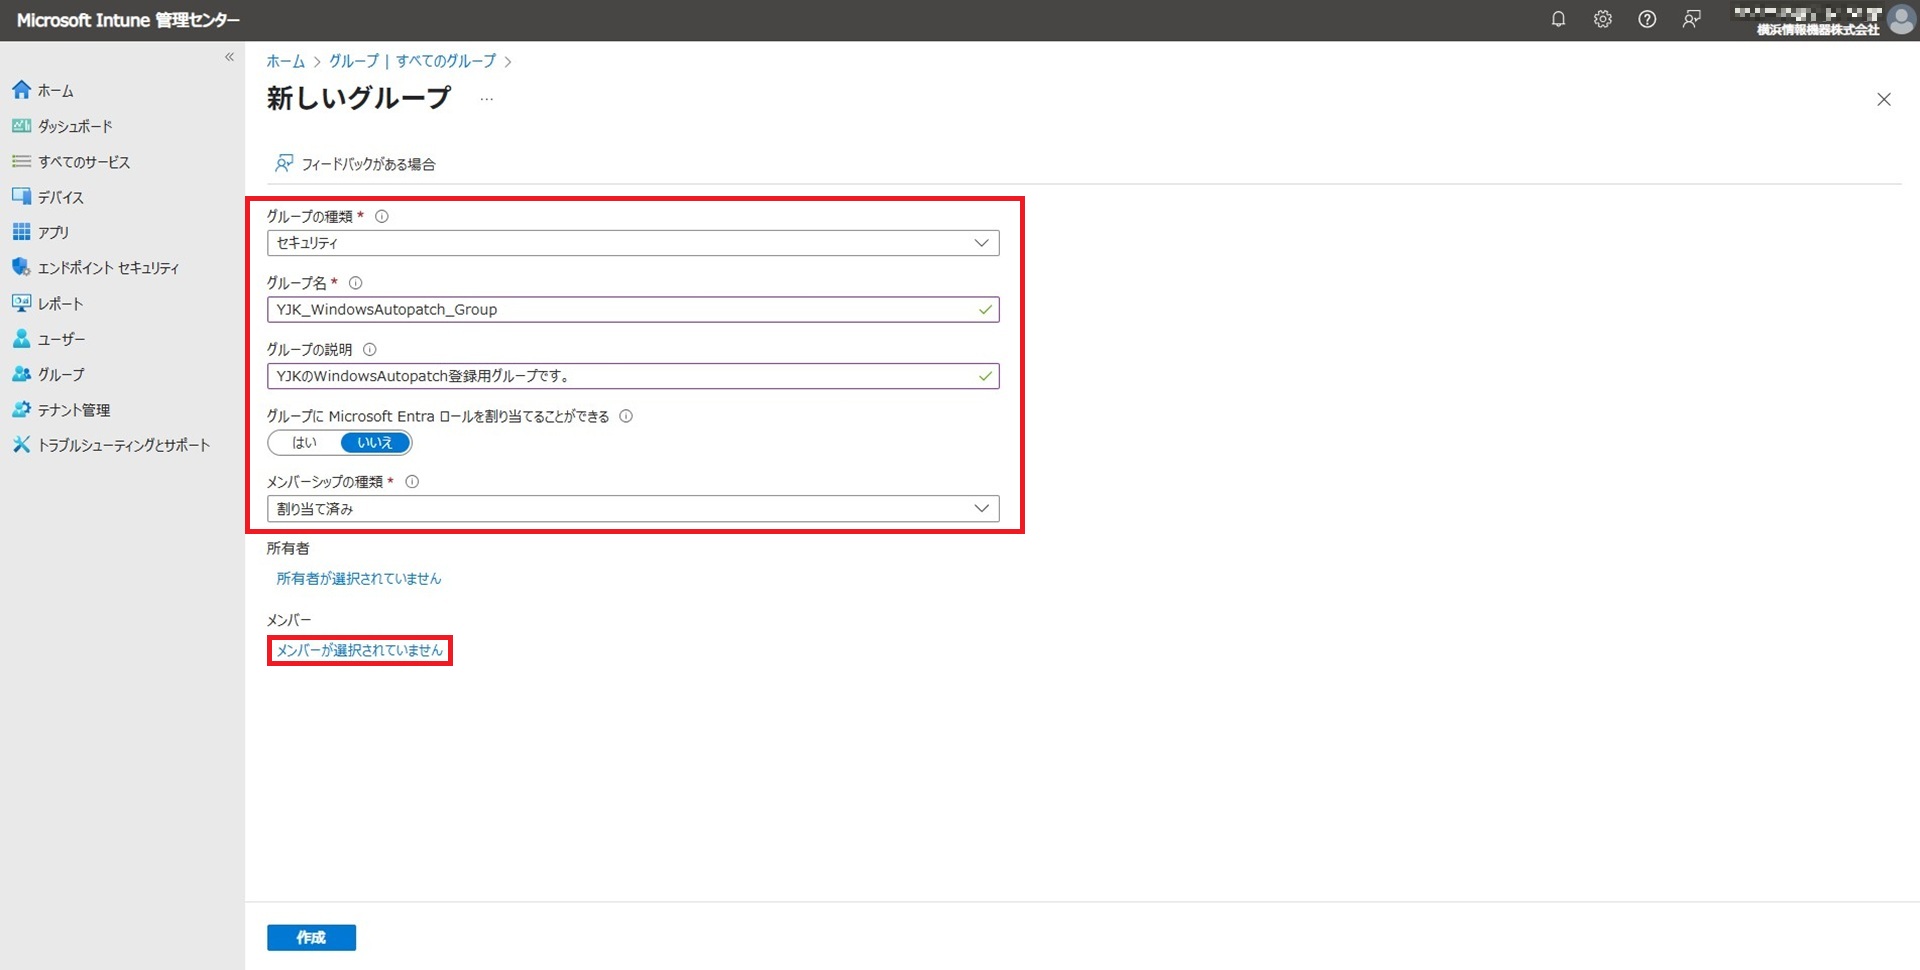Click グループ名 input field

pos(633,309)
